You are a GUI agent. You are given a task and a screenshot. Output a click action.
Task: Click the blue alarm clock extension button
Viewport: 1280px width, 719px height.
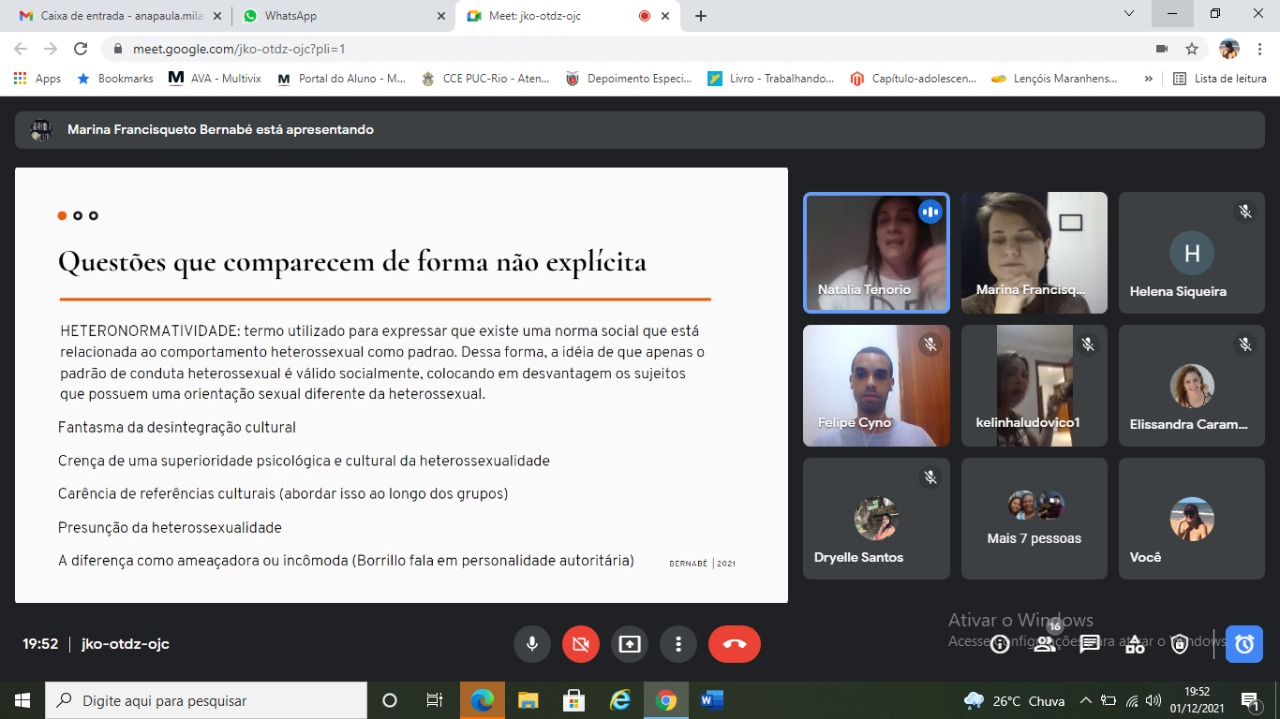tap(1244, 644)
